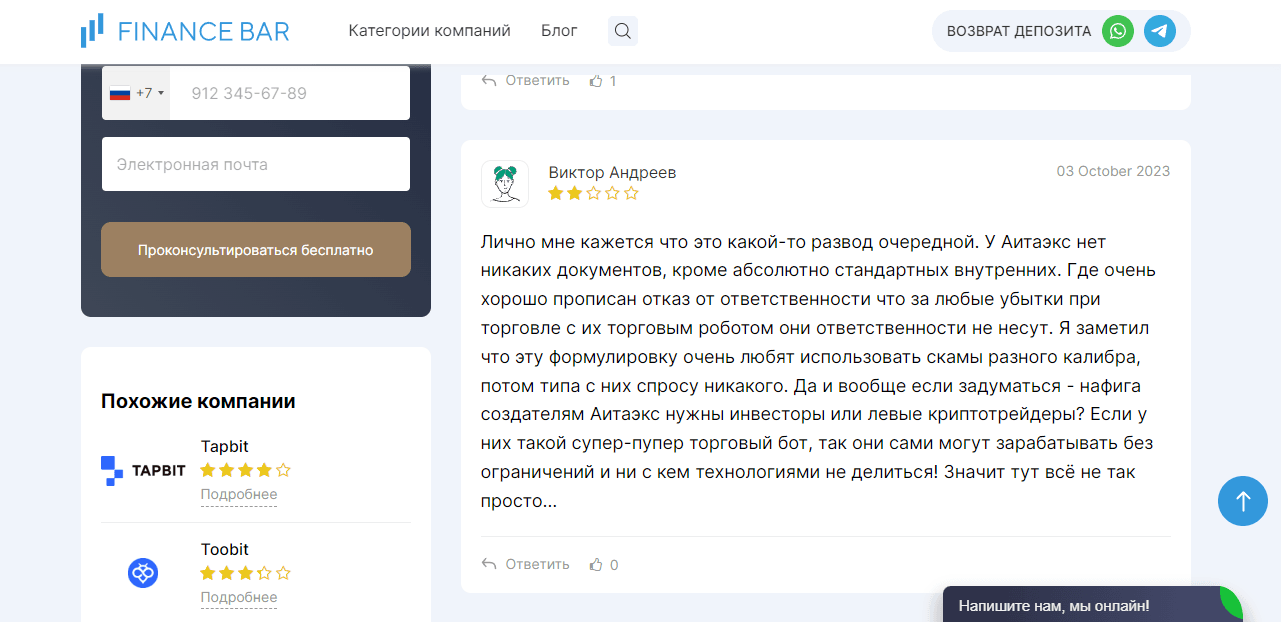Screen dimensions: 1281x622
Task: Click the scroll-to-top arrow button
Action: 1242,501
